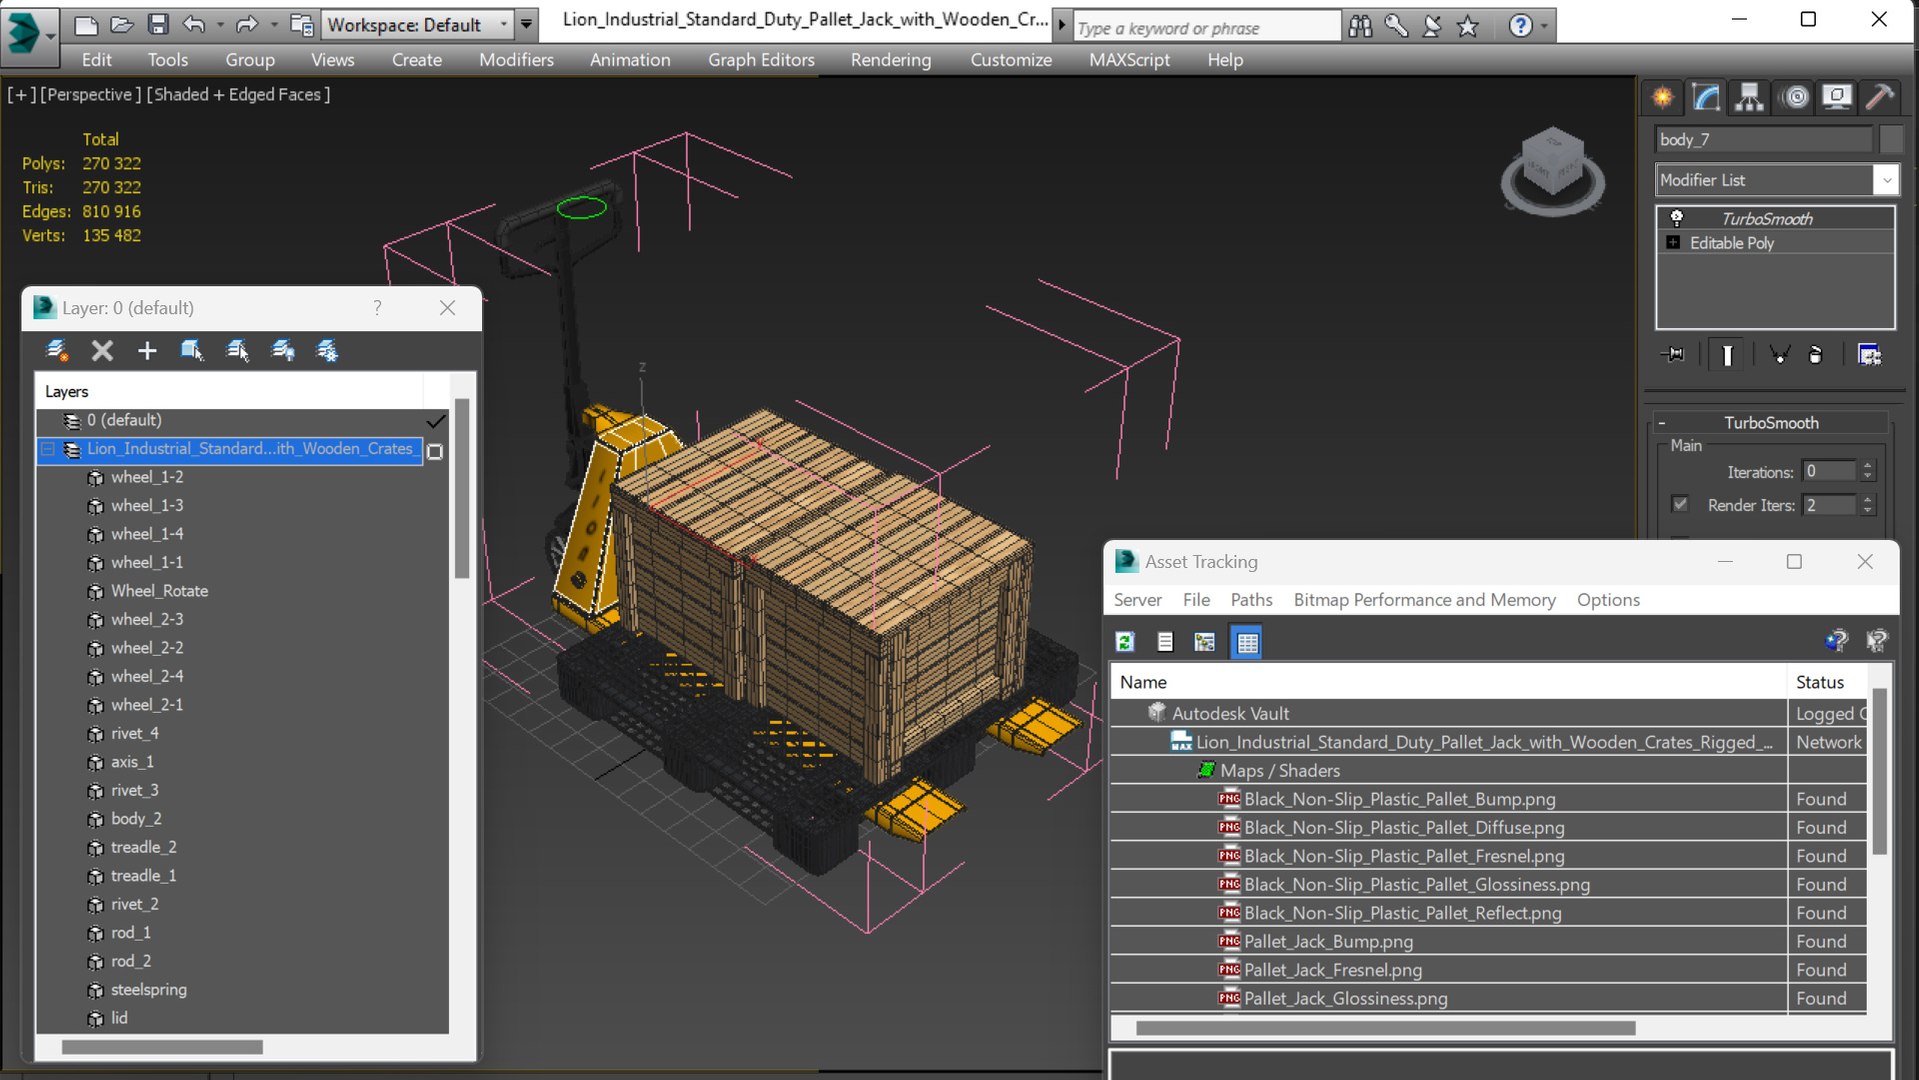Open the MAXScript menu
Image resolution: width=1919 pixels, height=1080 pixels.
click(1129, 60)
